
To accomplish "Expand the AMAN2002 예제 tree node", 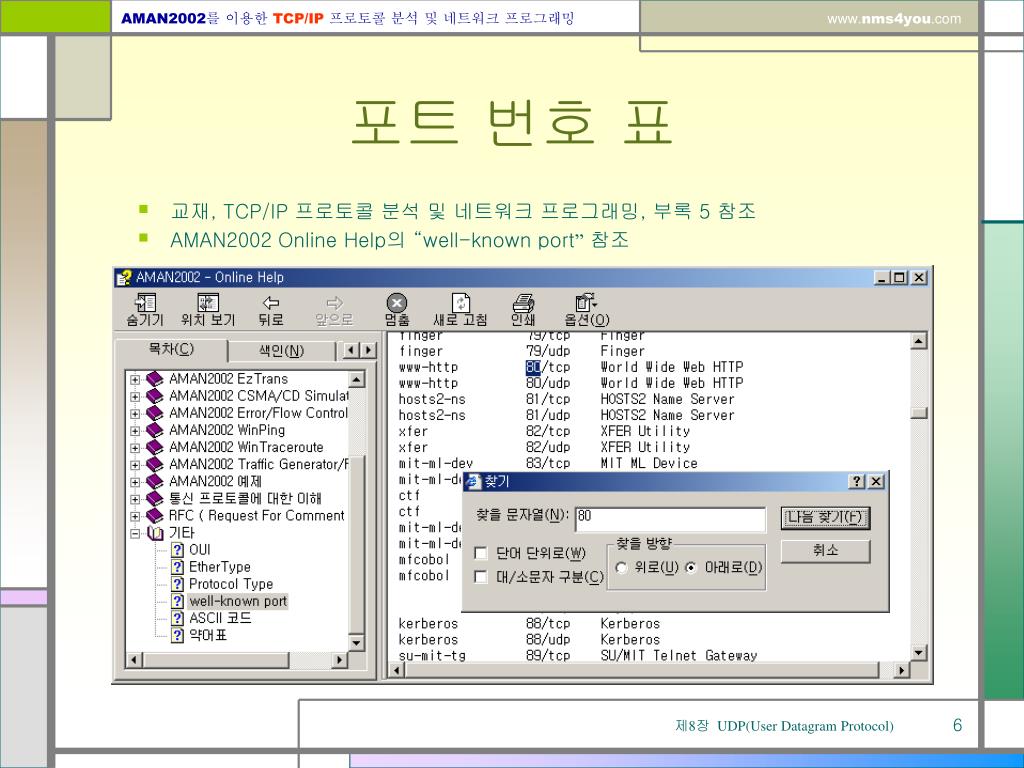I will pos(135,482).
